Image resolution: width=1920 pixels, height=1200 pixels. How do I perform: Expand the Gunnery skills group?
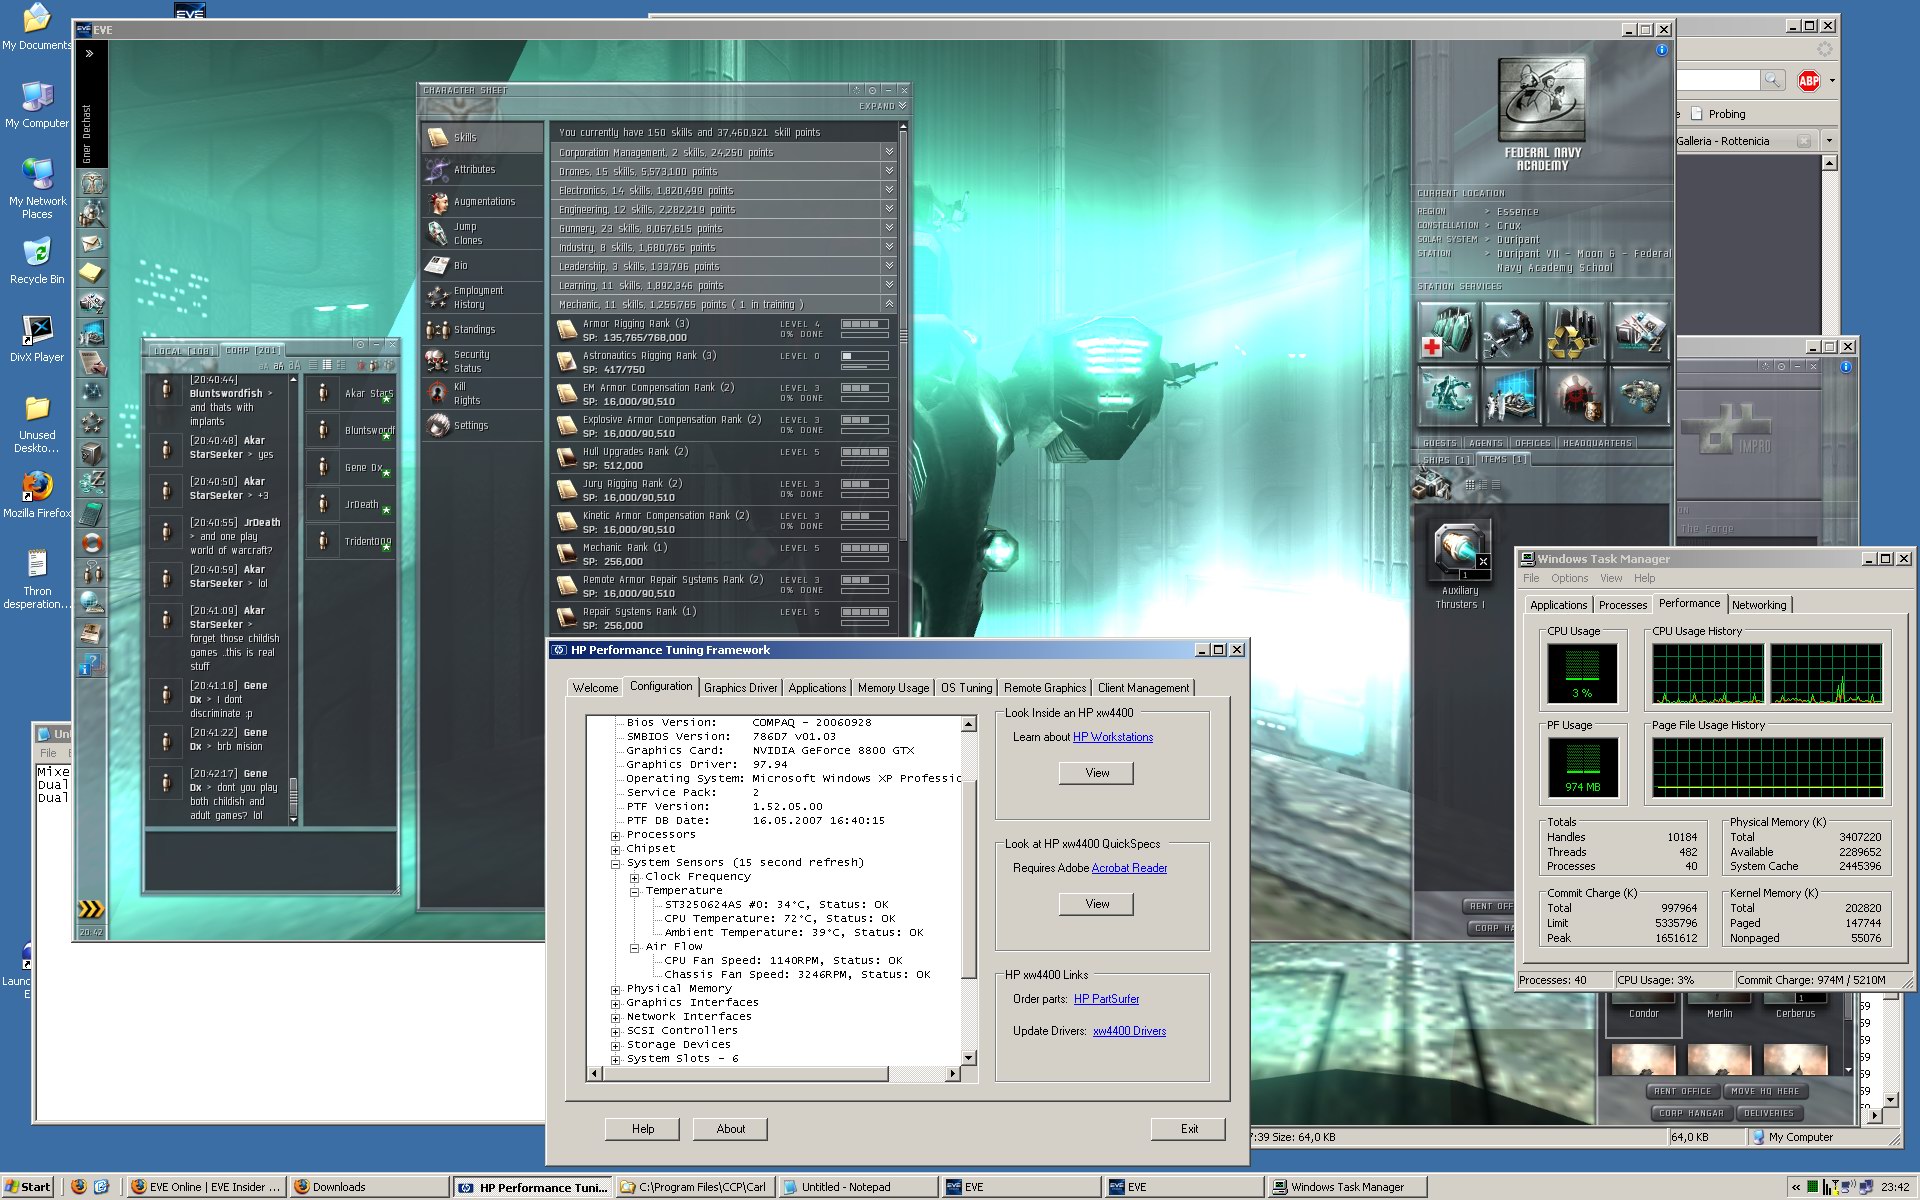888,228
